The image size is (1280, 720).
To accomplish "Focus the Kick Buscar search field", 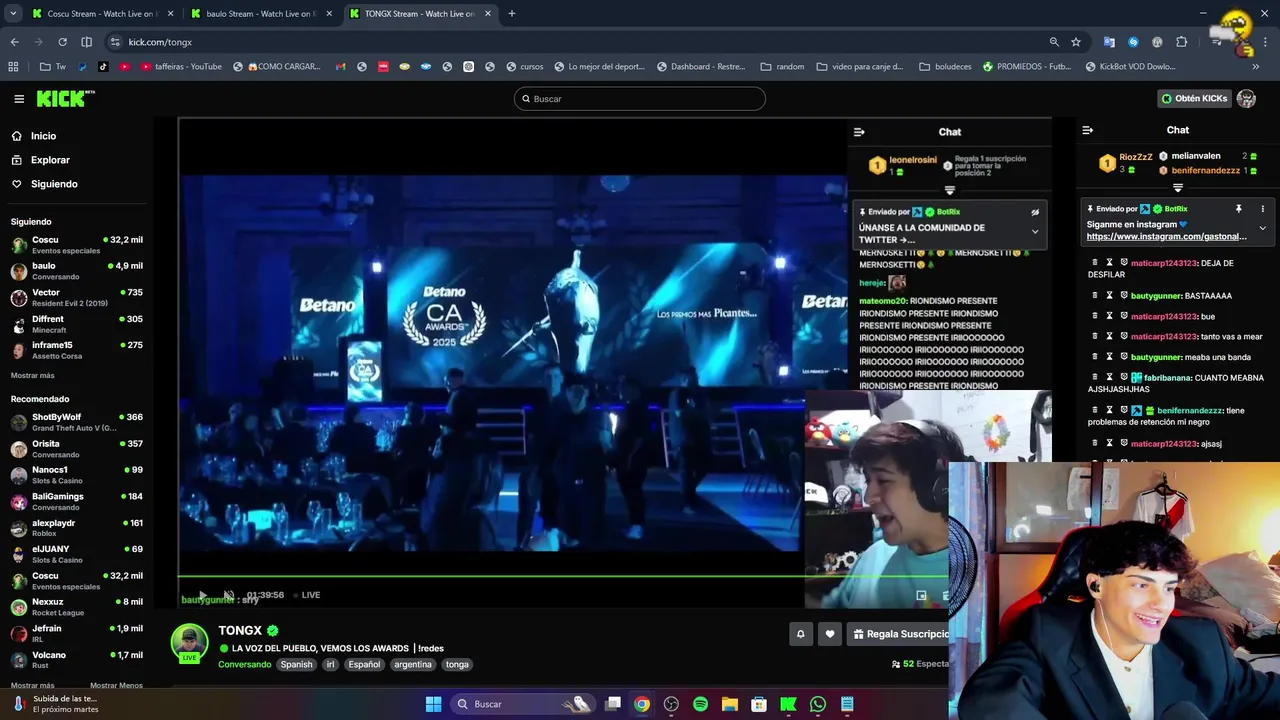I will 640,99.
